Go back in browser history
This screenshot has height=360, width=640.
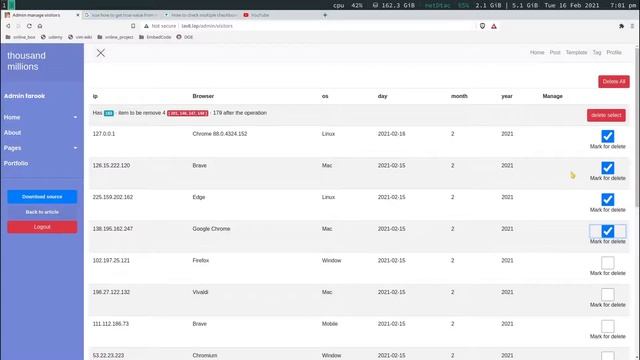tap(8, 26)
